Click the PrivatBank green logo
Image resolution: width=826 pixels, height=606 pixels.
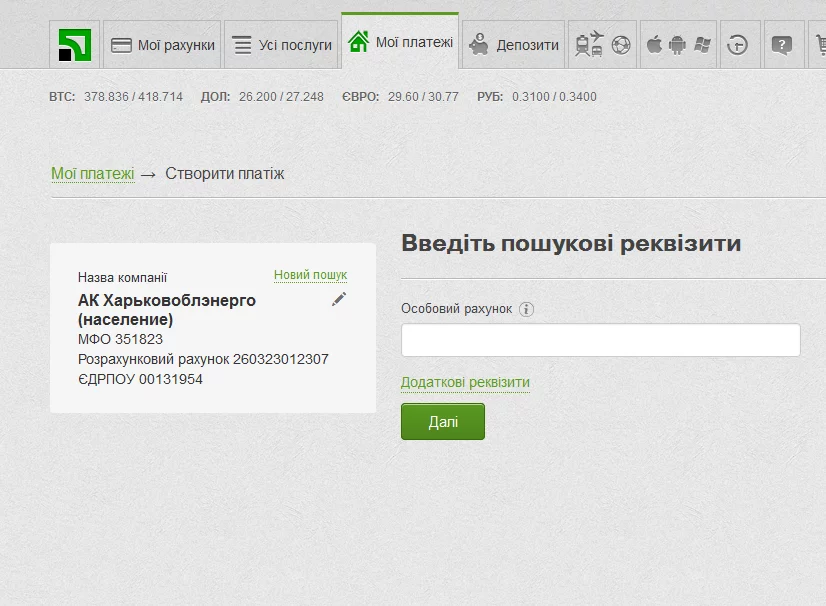[x=74, y=45]
